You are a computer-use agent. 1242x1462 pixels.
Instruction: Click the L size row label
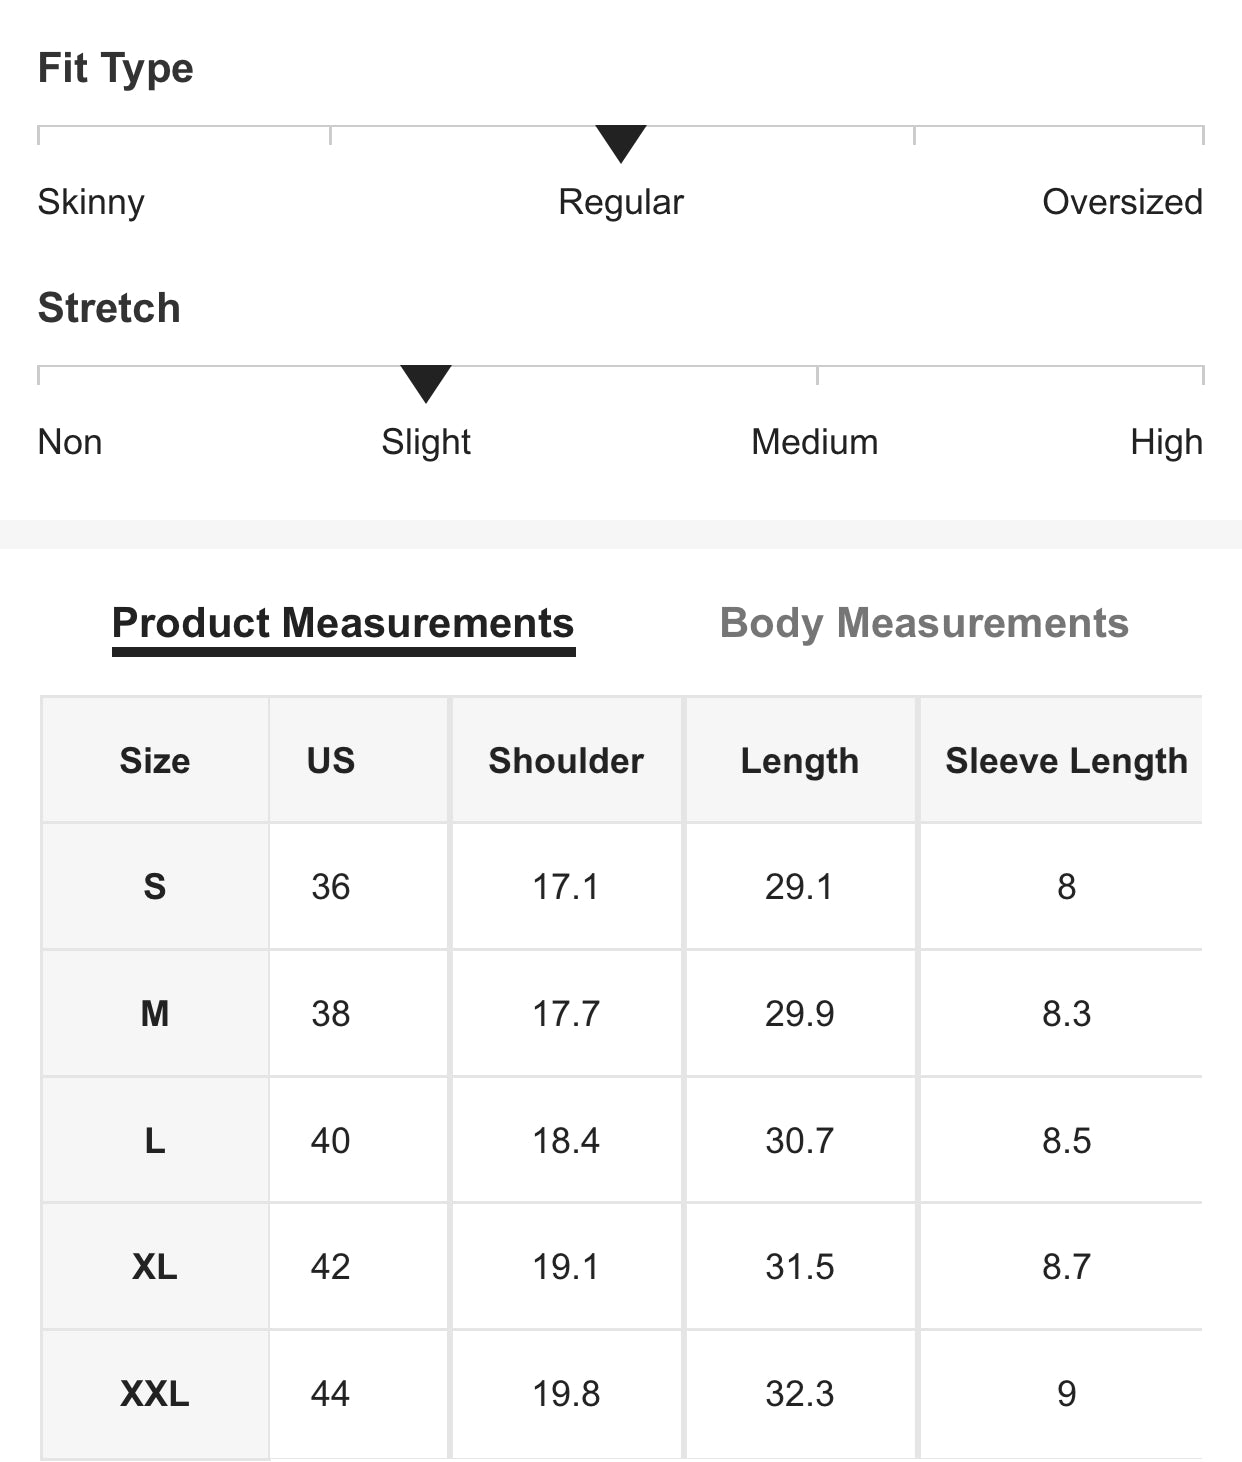(x=155, y=1141)
